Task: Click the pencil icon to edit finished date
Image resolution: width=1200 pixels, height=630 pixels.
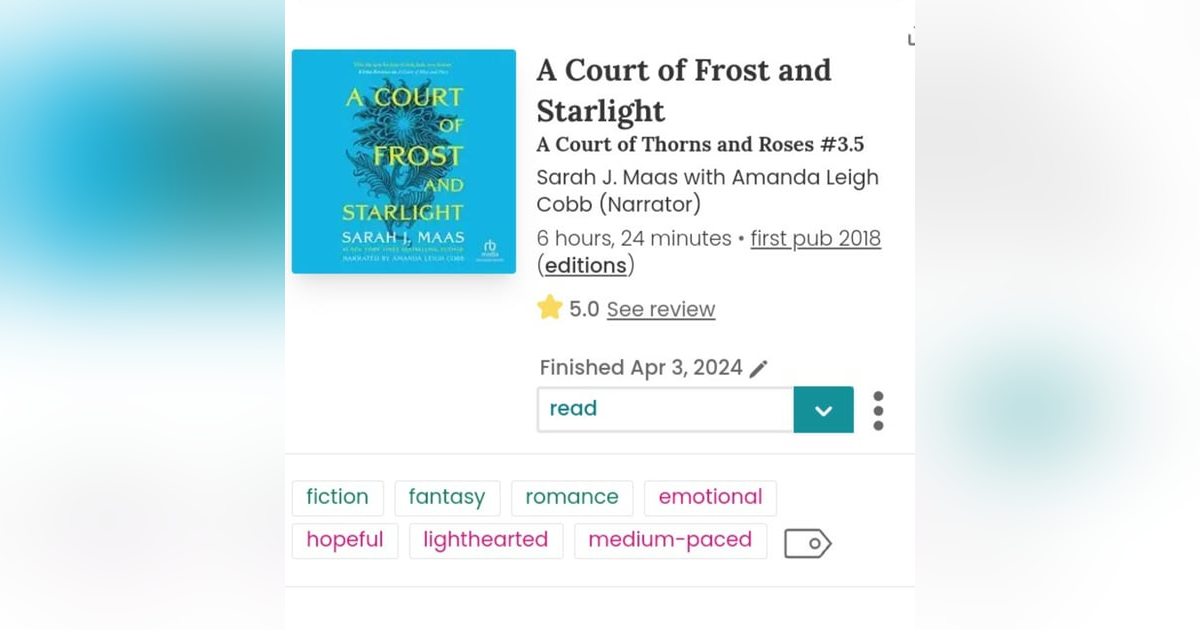Action: [x=758, y=368]
